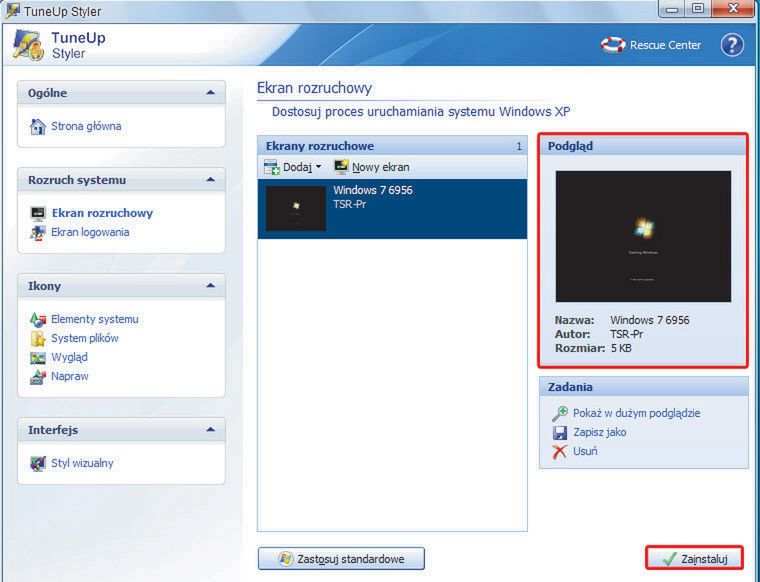Click the home icon beside Strona główna
760x582 pixels.
pos(37,126)
